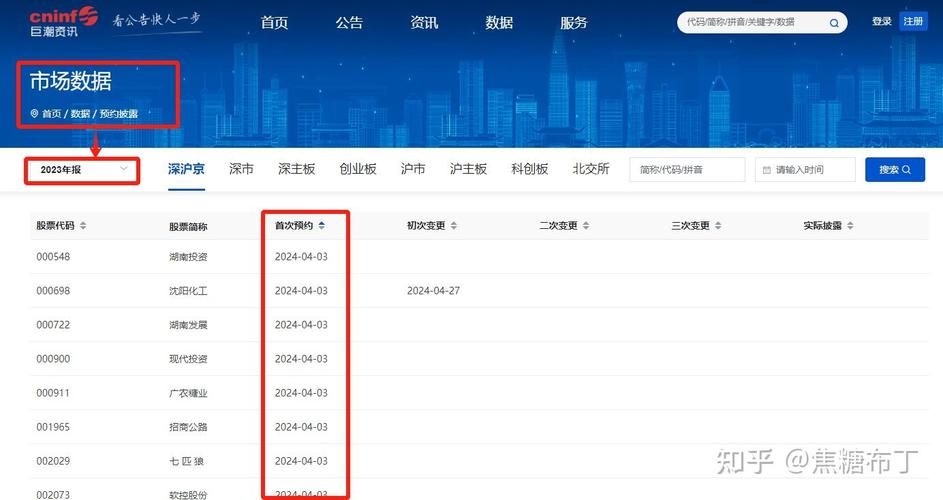The height and width of the screenshot is (500, 943).
Task: Focus the 简称/代码/拼音 filter field
Action: coord(687,170)
